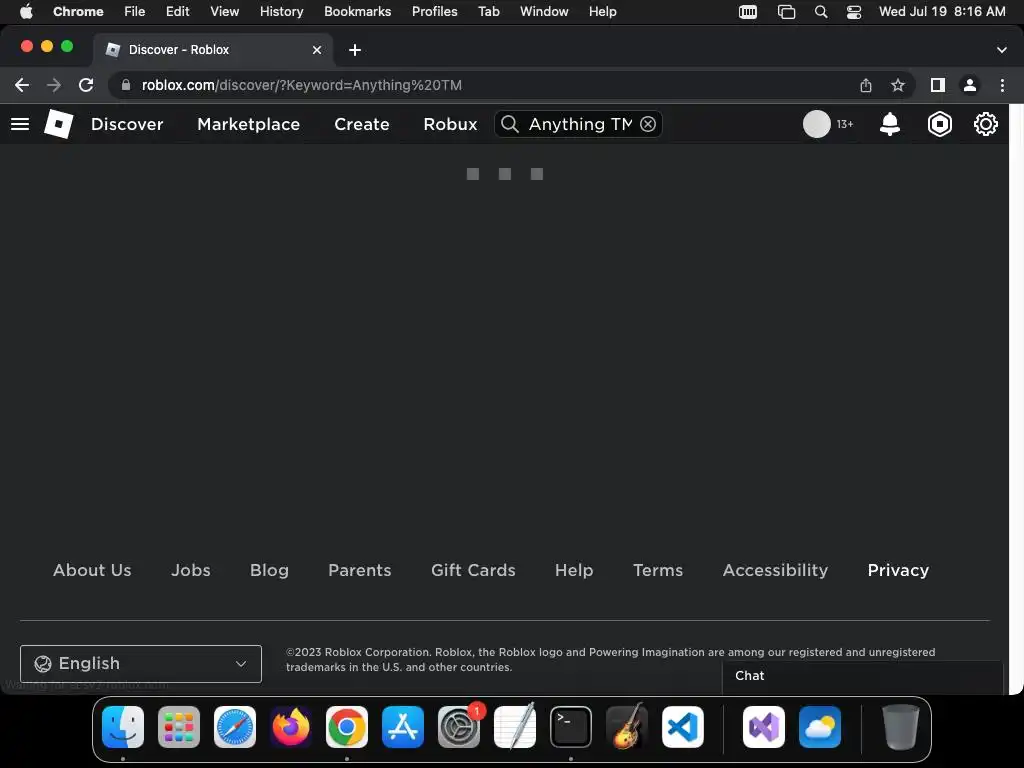This screenshot has width=1024, height=768.
Task: Share this page from the address bar
Action: 866,85
